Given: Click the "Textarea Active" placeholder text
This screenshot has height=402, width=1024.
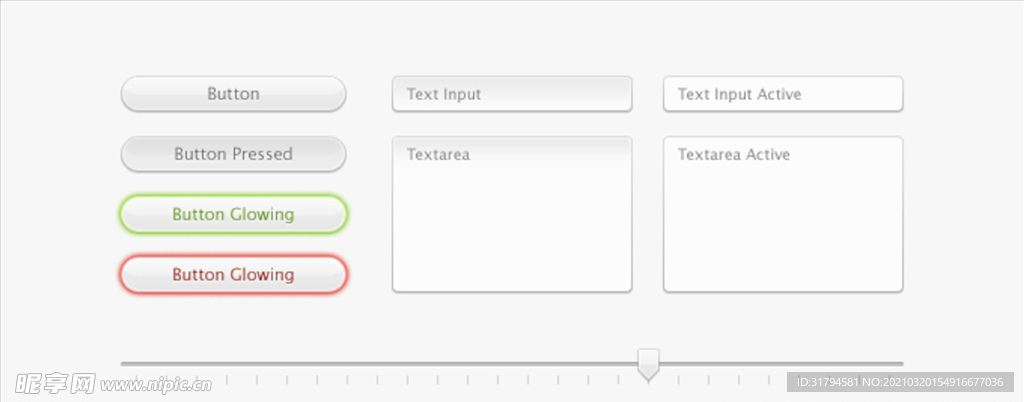Looking at the screenshot, I should [x=733, y=155].
